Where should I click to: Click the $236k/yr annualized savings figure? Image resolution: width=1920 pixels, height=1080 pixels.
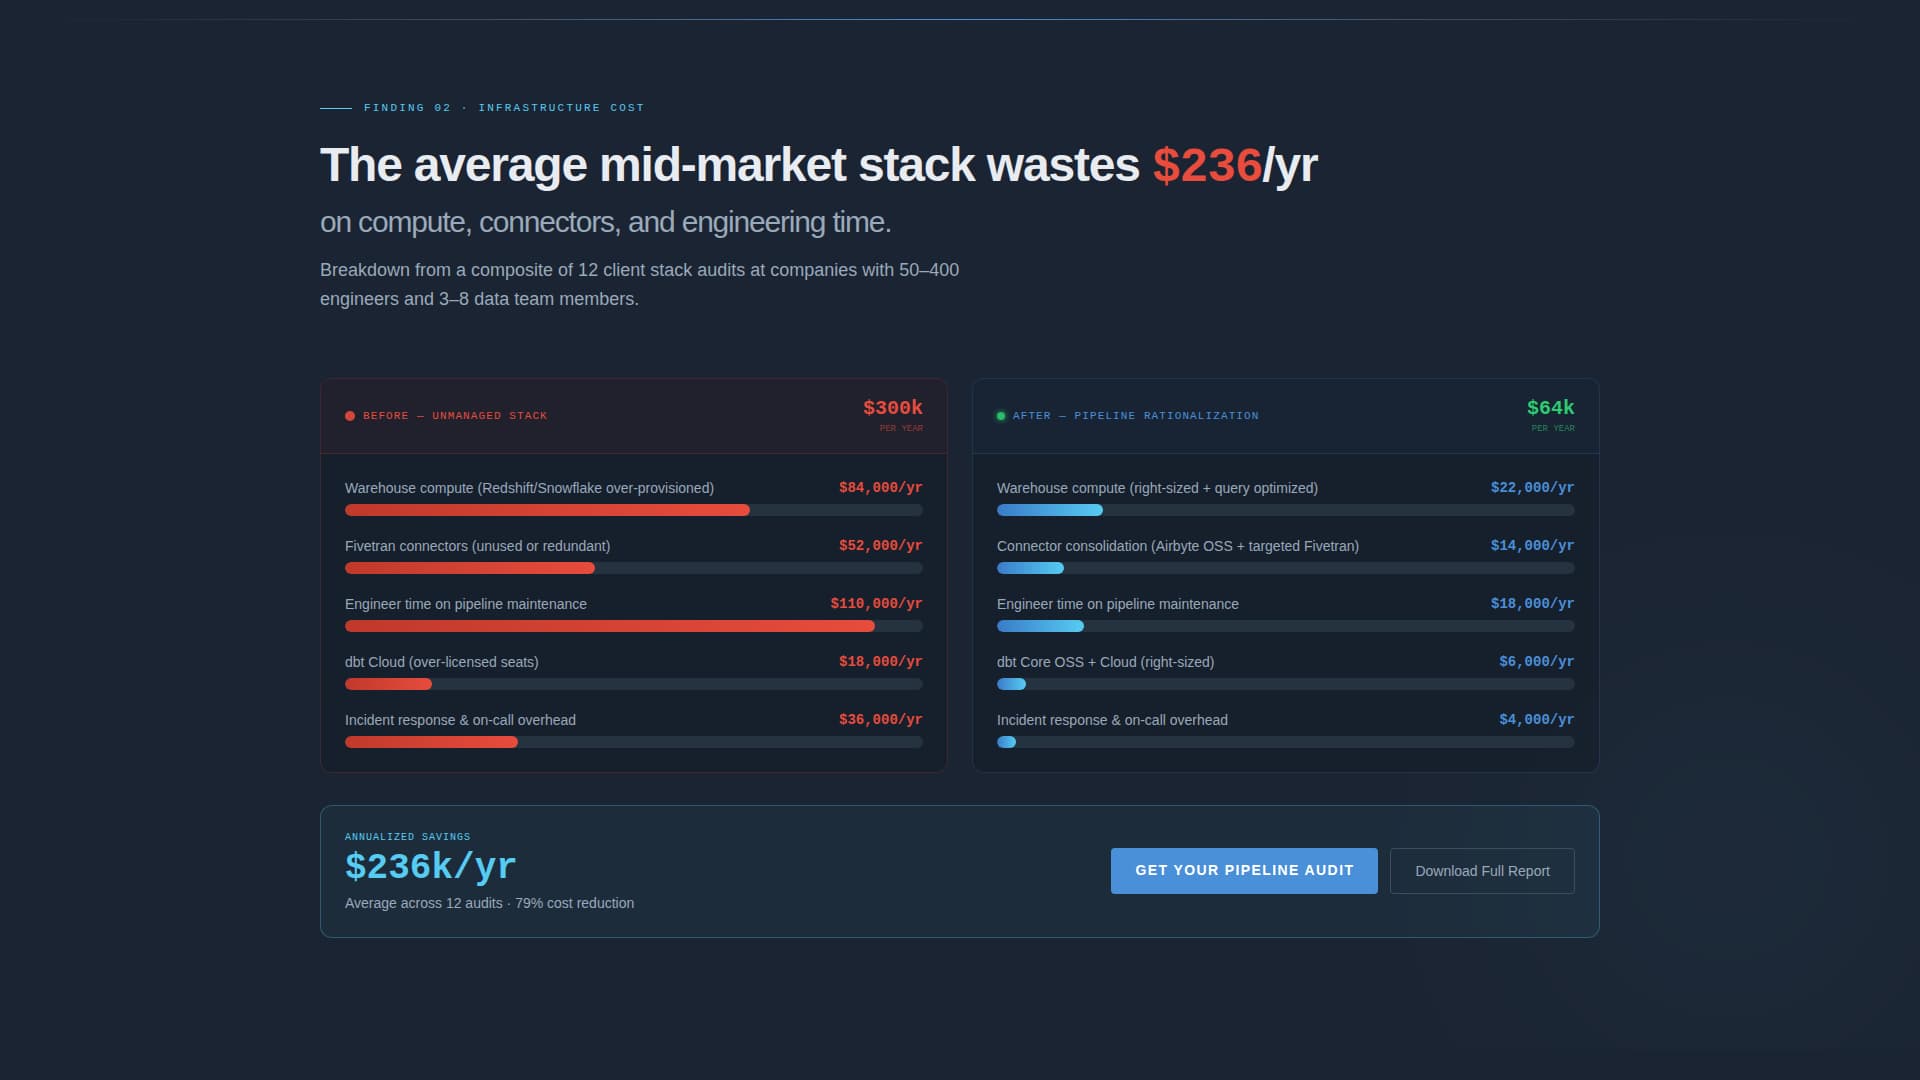point(431,867)
